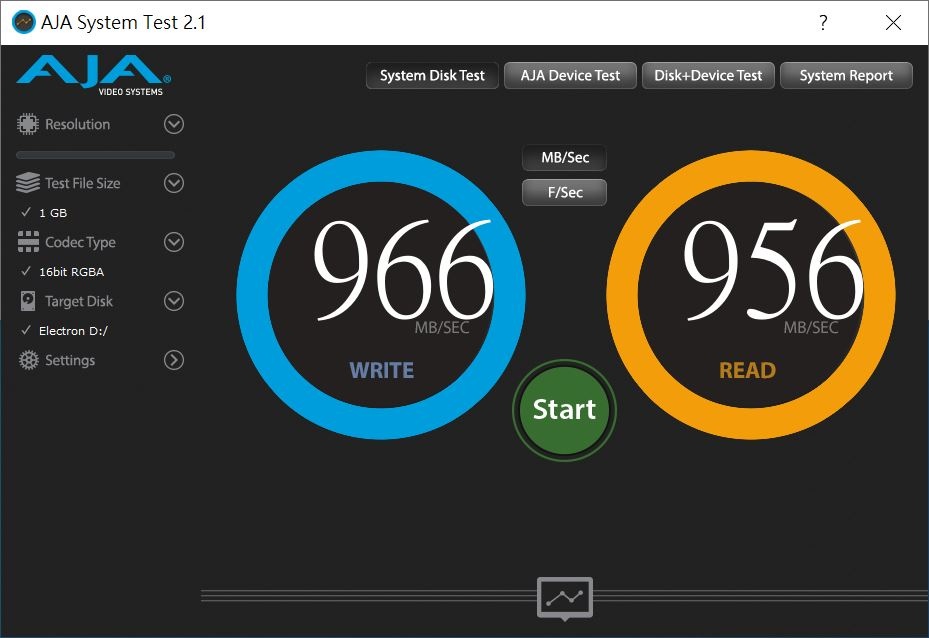Click the AJA System Test 2.1 title
929x638 pixels.
123,23
